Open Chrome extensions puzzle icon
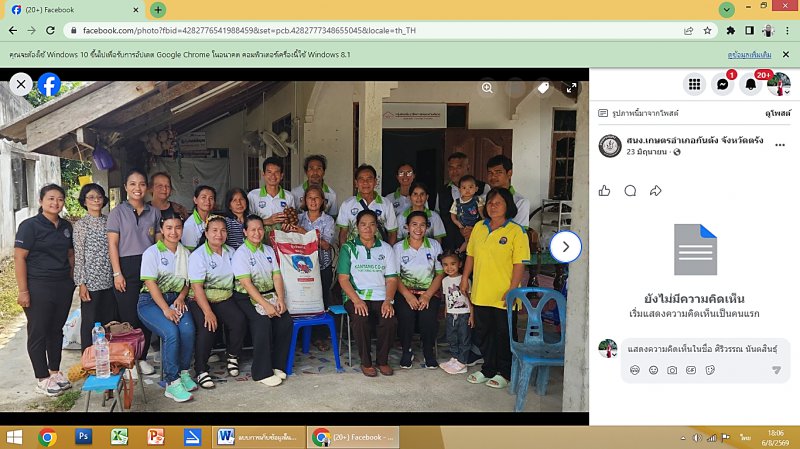 click(x=731, y=31)
